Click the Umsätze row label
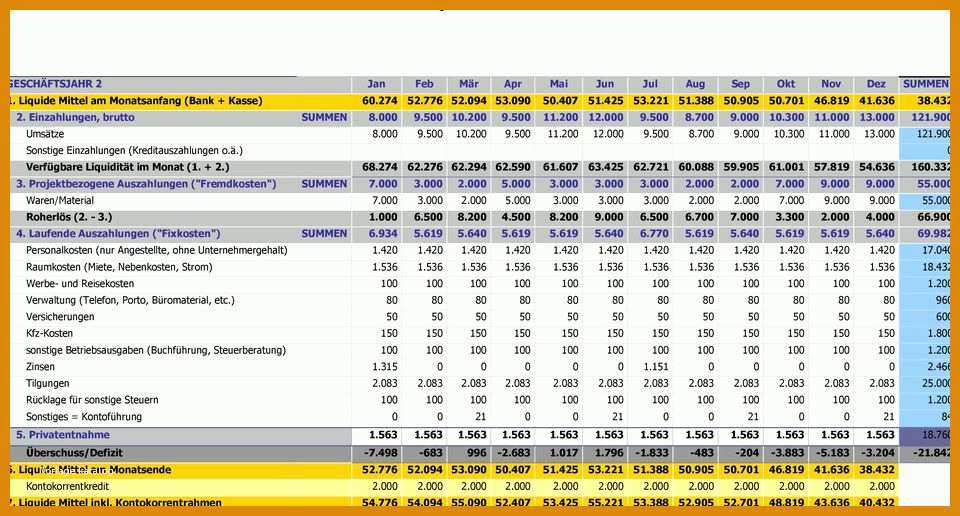The image size is (960, 516). tap(45, 133)
